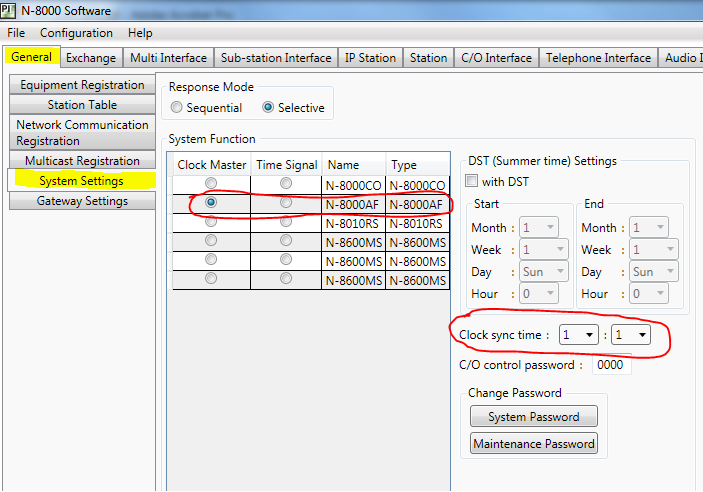The height and width of the screenshot is (492, 703).
Task: Switch to the Audio tab at right edge
Action: [x=681, y=58]
